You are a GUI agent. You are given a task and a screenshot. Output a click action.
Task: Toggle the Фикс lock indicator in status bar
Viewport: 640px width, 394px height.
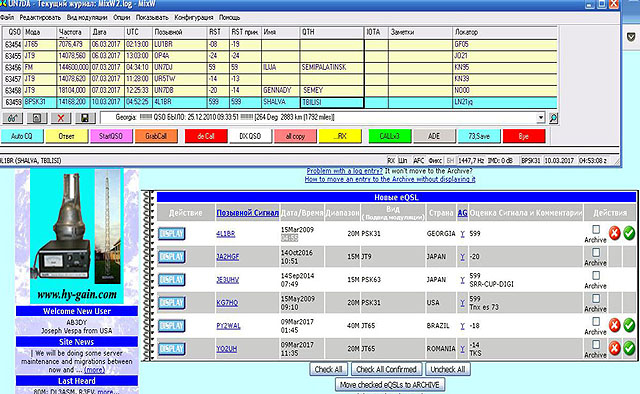pos(436,160)
